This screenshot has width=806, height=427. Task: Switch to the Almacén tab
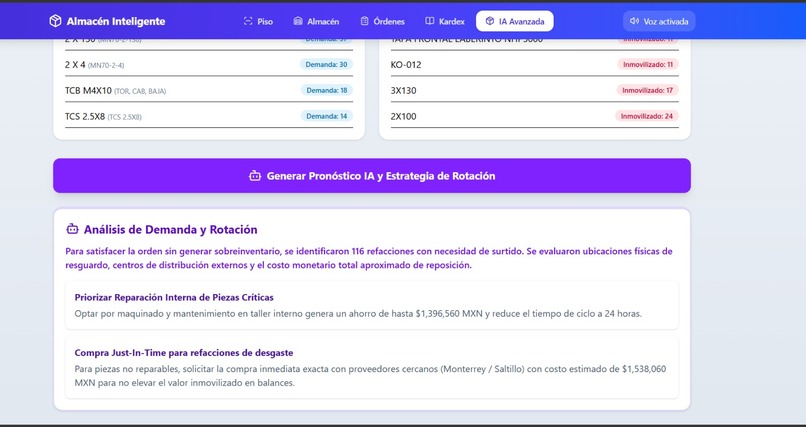(x=316, y=21)
